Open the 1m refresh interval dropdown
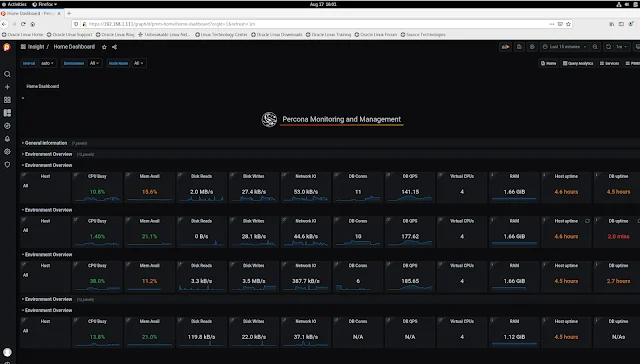 (x=621, y=47)
